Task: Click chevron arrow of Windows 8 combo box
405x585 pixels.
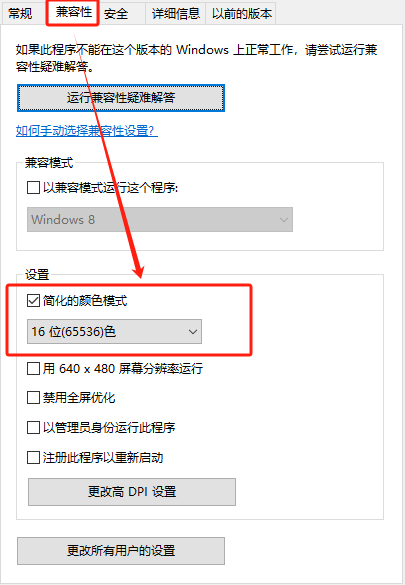Action: click(x=284, y=219)
